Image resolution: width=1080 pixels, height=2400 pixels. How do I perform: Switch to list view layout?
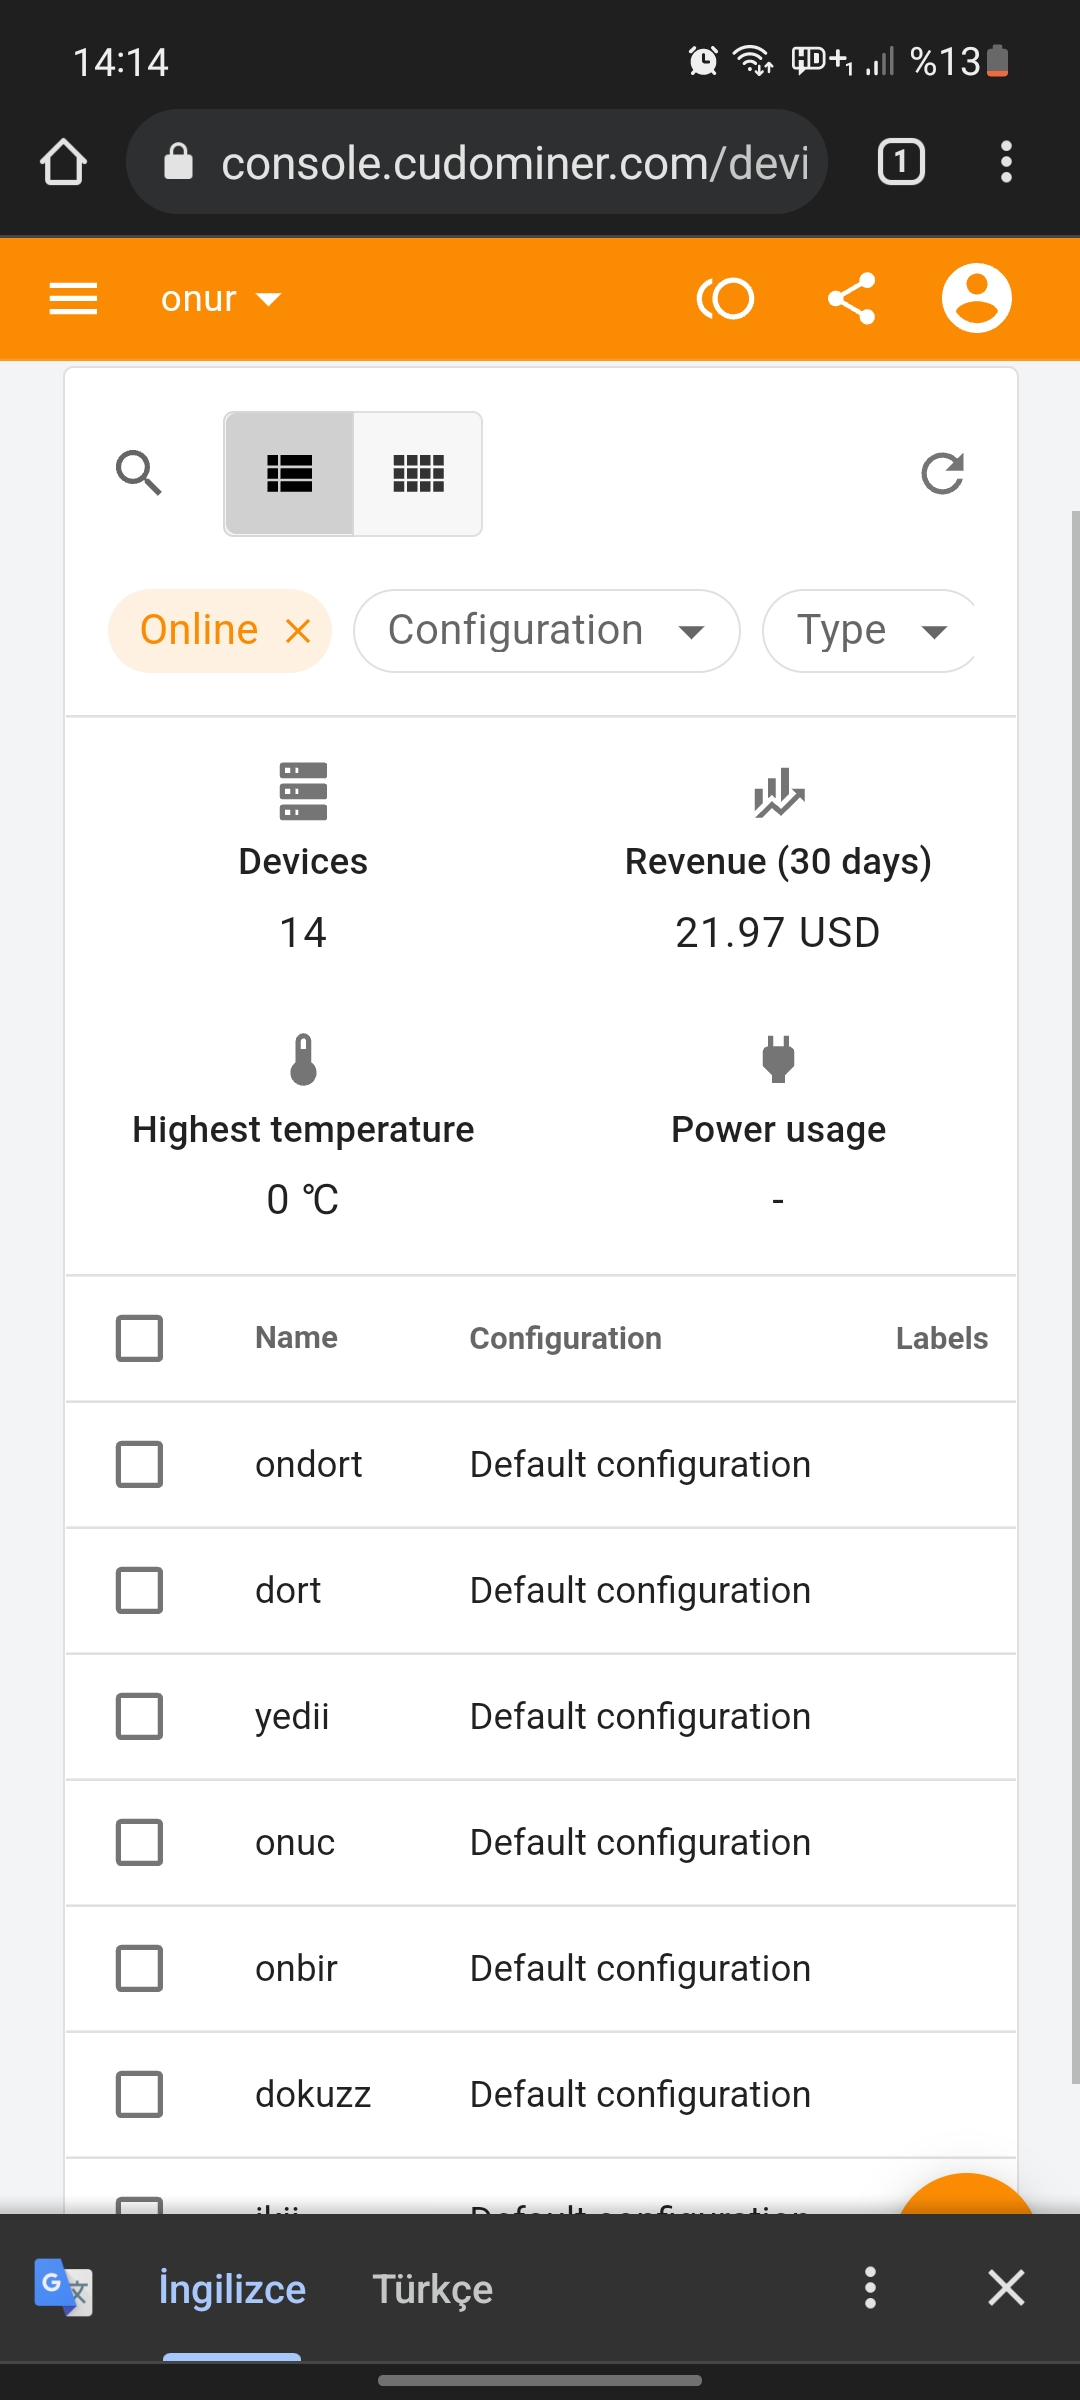click(x=290, y=474)
